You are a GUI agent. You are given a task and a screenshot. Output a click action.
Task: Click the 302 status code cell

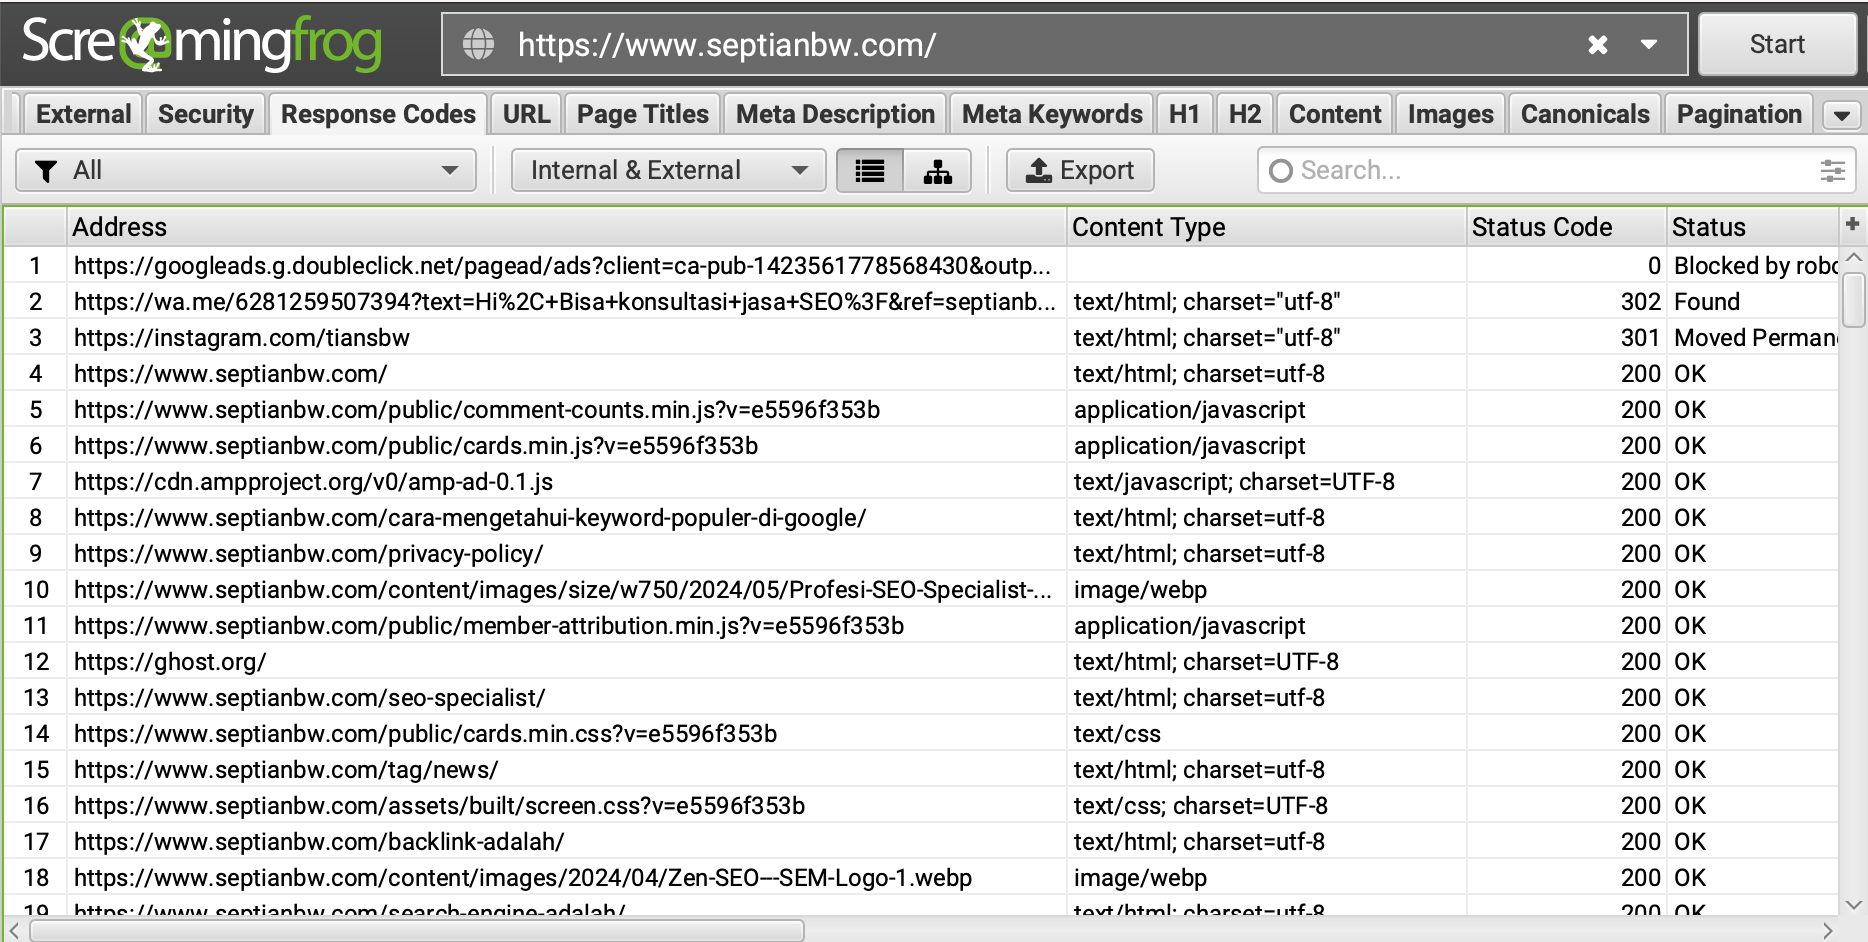pyautogui.click(x=1566, y=301)
